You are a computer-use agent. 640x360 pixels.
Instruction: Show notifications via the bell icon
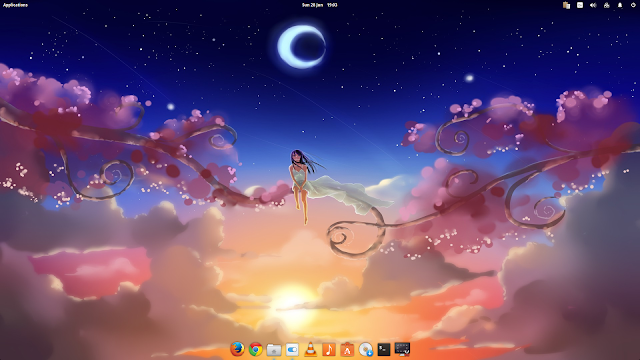(620, 5)
